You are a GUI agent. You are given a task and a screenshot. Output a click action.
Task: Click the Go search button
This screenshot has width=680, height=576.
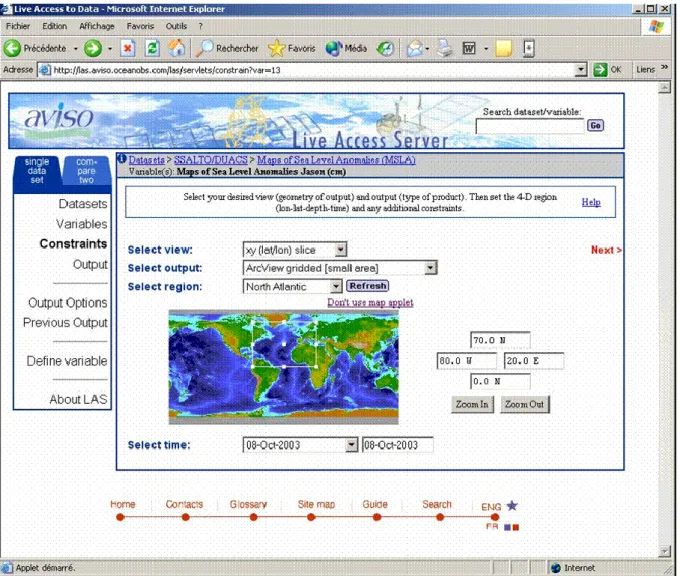[x=595, y=125]
